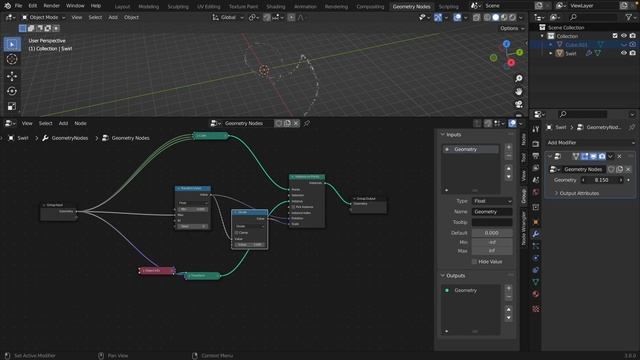Click the Blender logo menu
640x360 pixels.
click(x=7, y=6)
